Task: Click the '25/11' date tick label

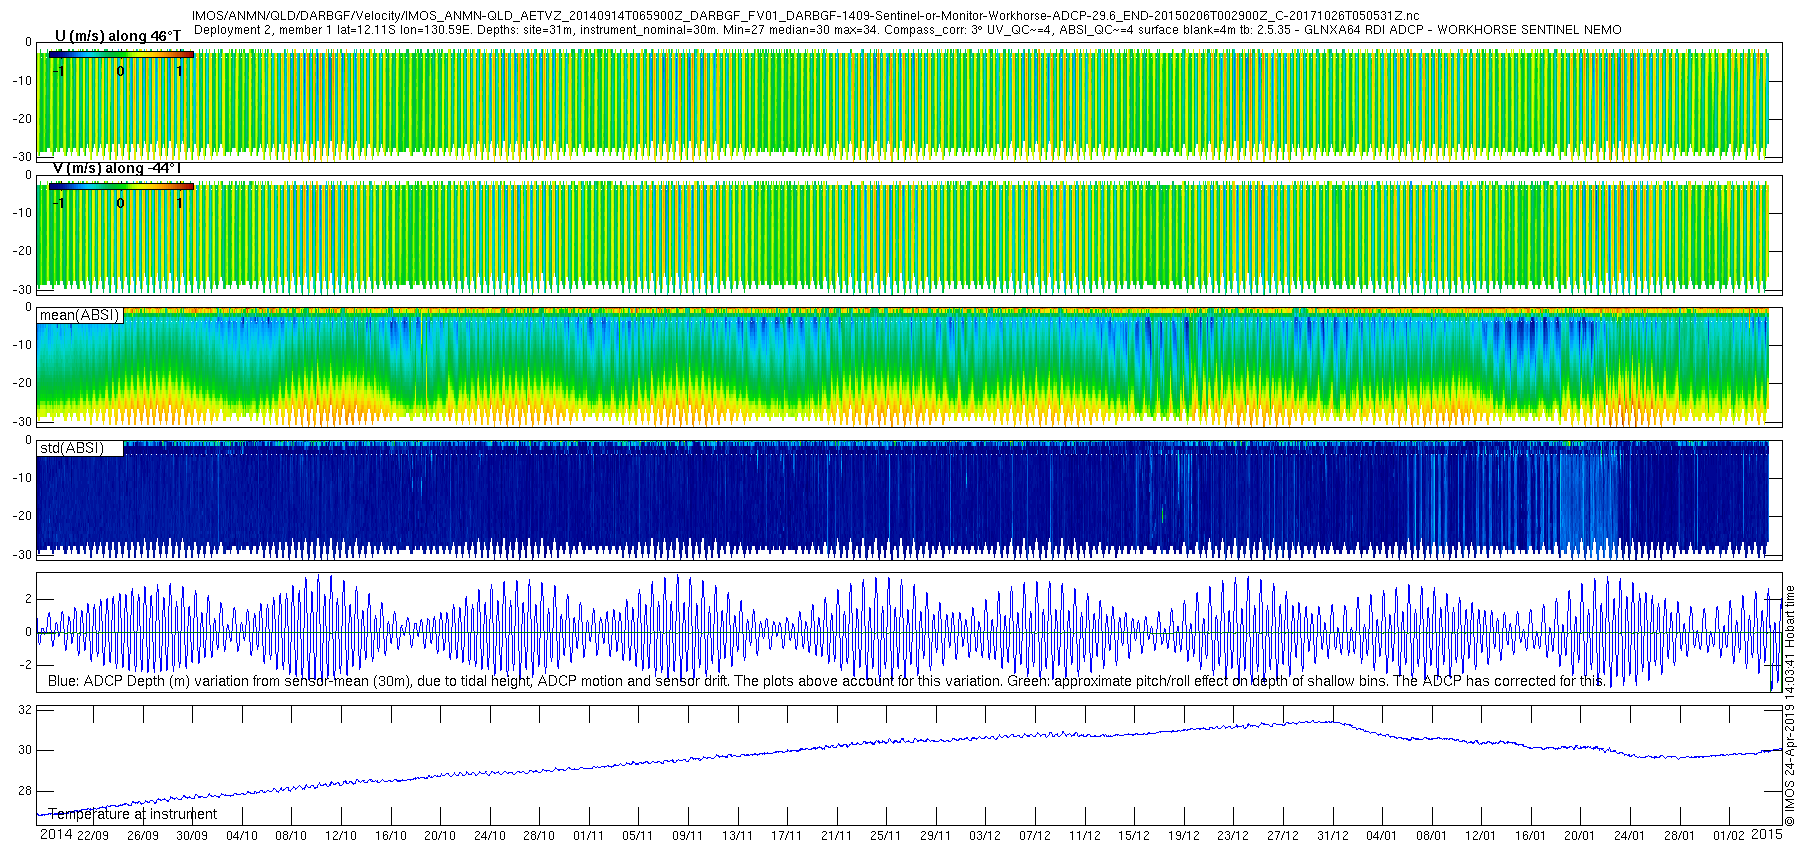Action: tap(886, 836)
